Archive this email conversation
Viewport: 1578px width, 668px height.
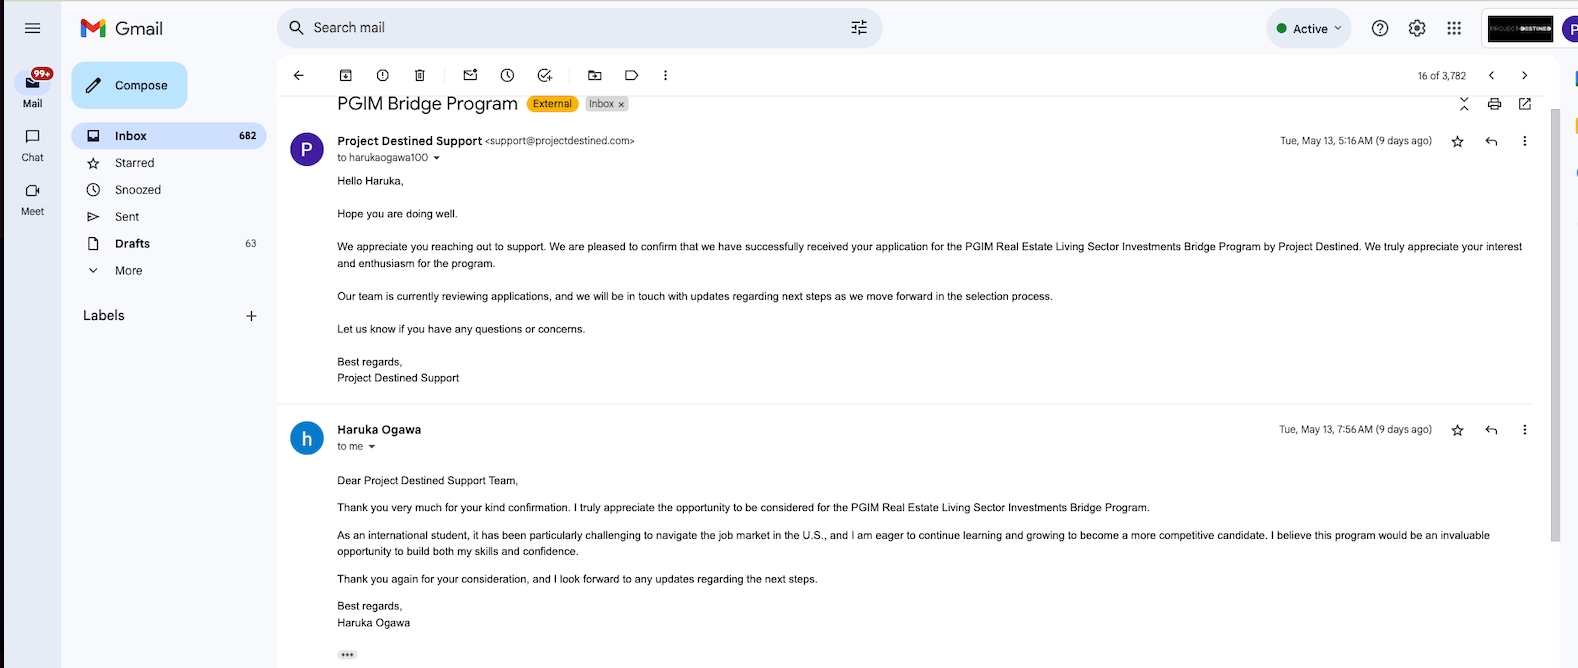(x=346, y=75)
